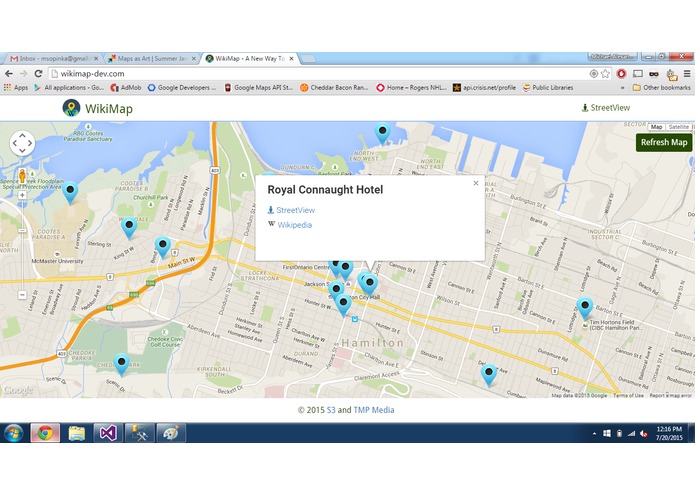This screenshot has height=494, width=695.
Task: Click the Refresh Map button
Action: (664, 142)
